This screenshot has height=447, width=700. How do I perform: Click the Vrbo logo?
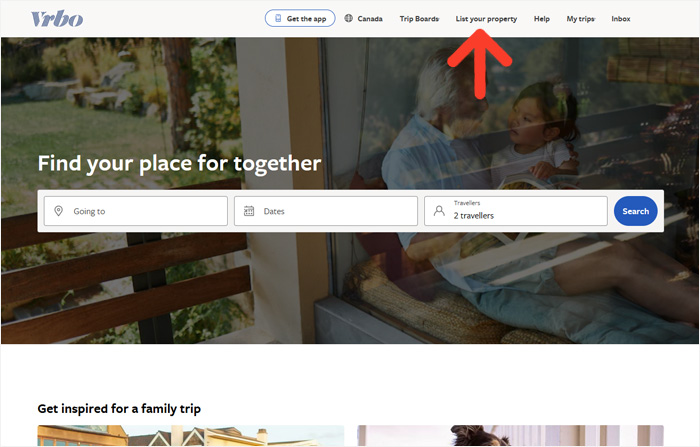(57, 19)
